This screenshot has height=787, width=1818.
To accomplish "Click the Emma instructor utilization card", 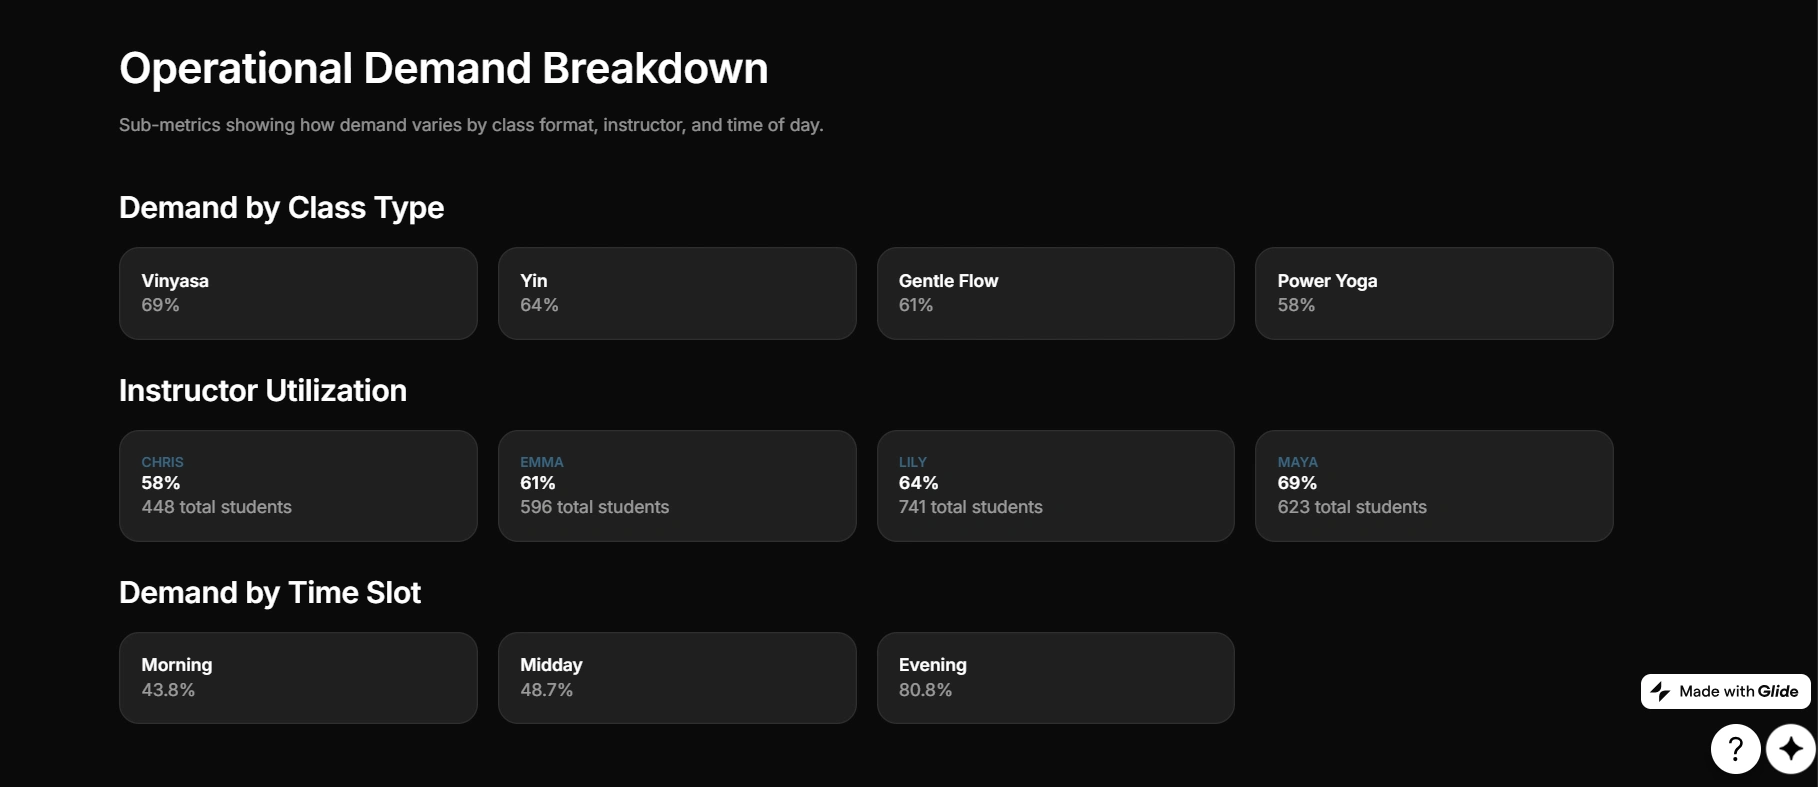I will click(677, 486).
